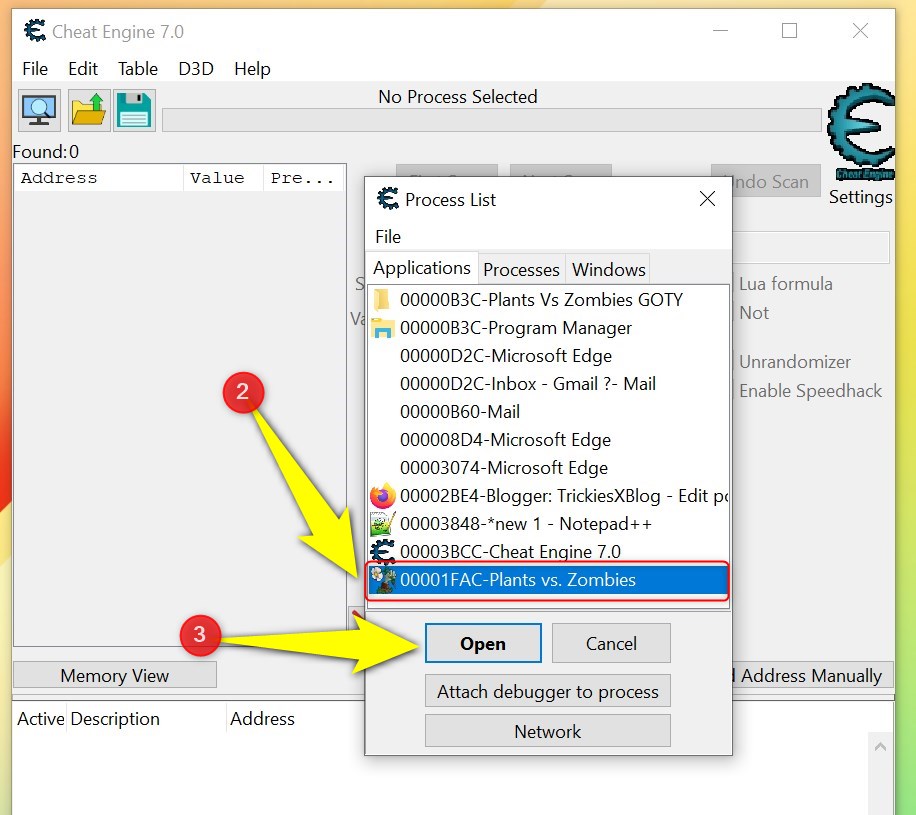Toggle the Lua formula option
916x815 pixels.
pos(785,284)
